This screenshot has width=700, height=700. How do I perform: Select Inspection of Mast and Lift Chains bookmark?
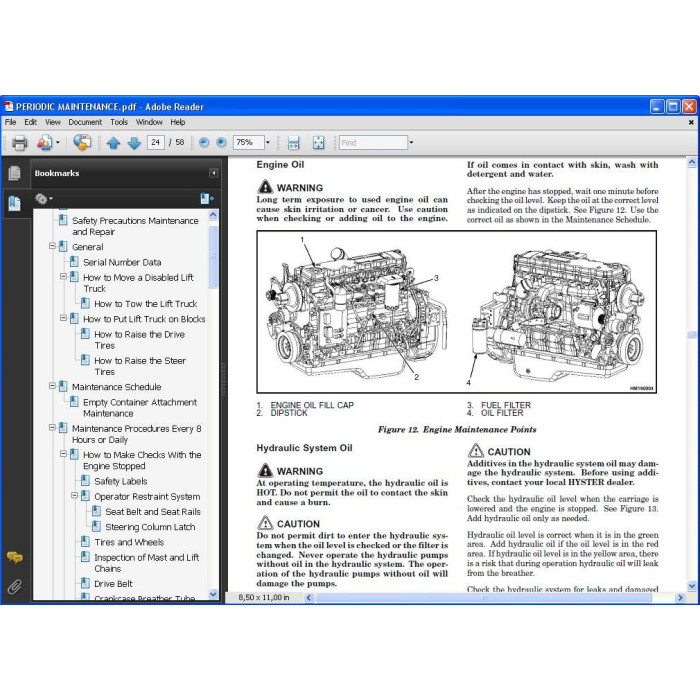pos(146,563)
